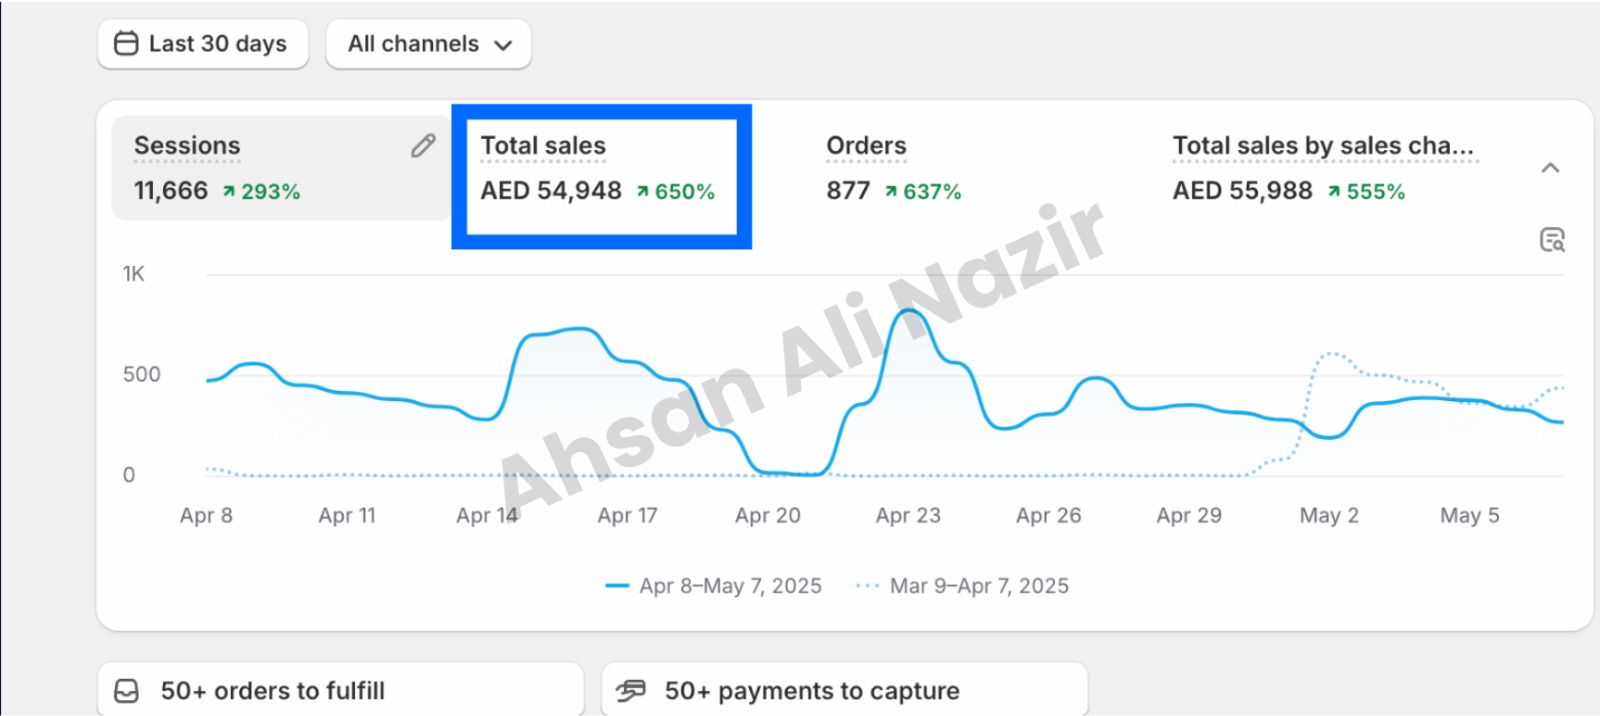Toggle the Apr 8–May 7, 2025 legend series
Viewport: 1600px width, 716px height.
point(714,586)
